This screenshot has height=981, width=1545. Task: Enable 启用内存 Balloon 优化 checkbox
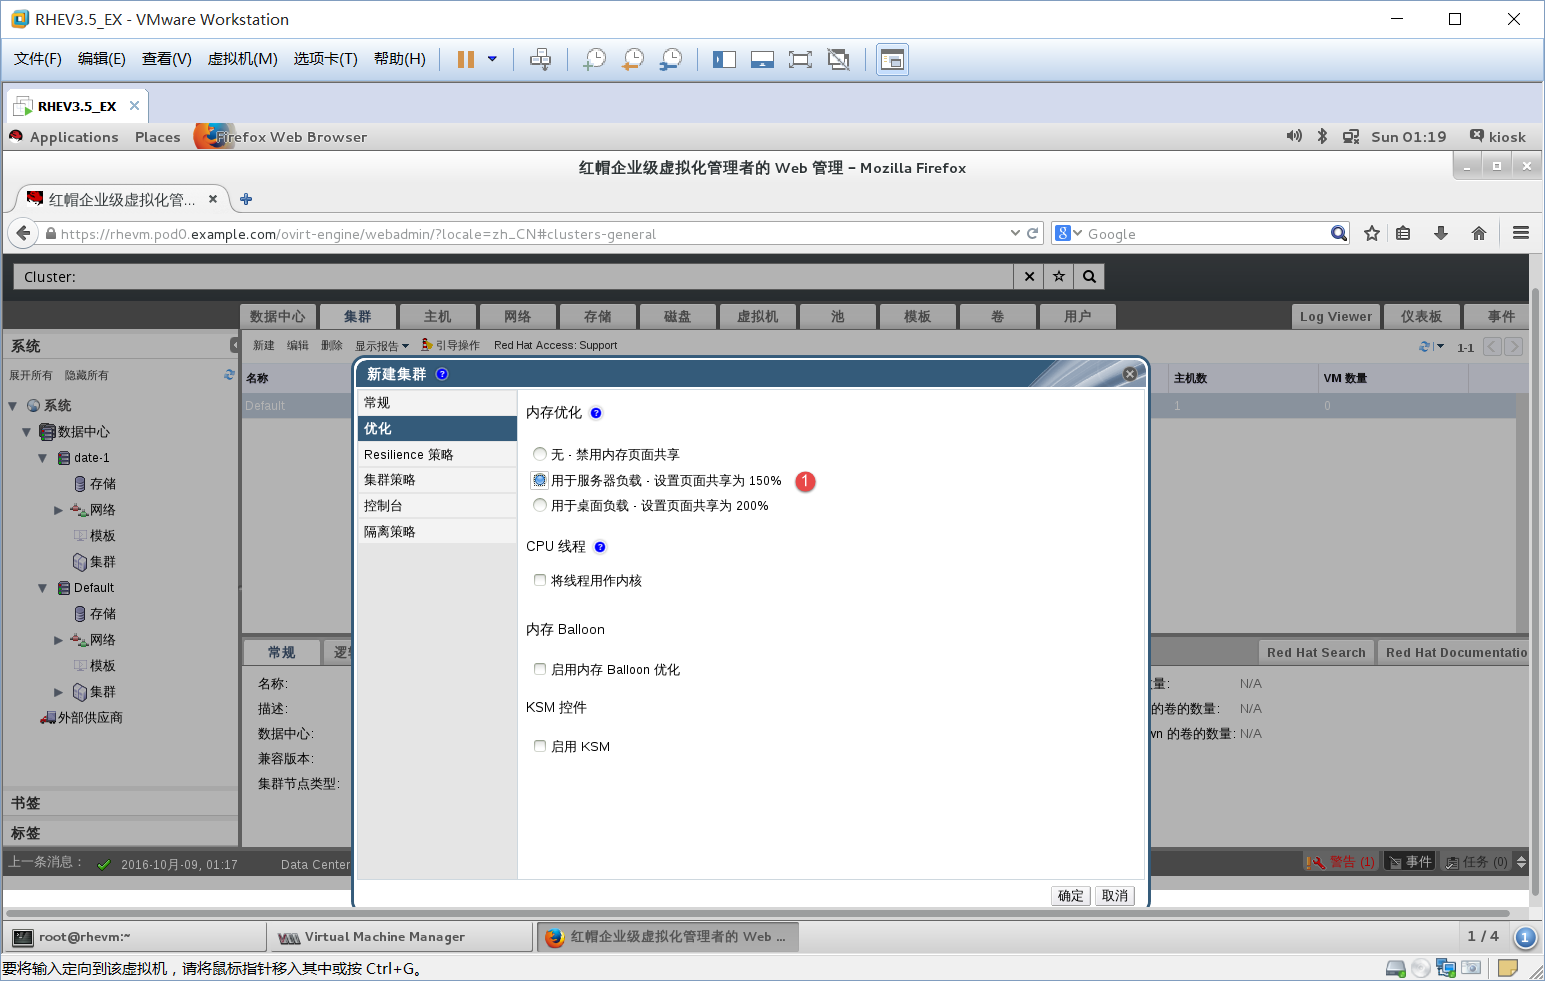click(x=540, y=669)
